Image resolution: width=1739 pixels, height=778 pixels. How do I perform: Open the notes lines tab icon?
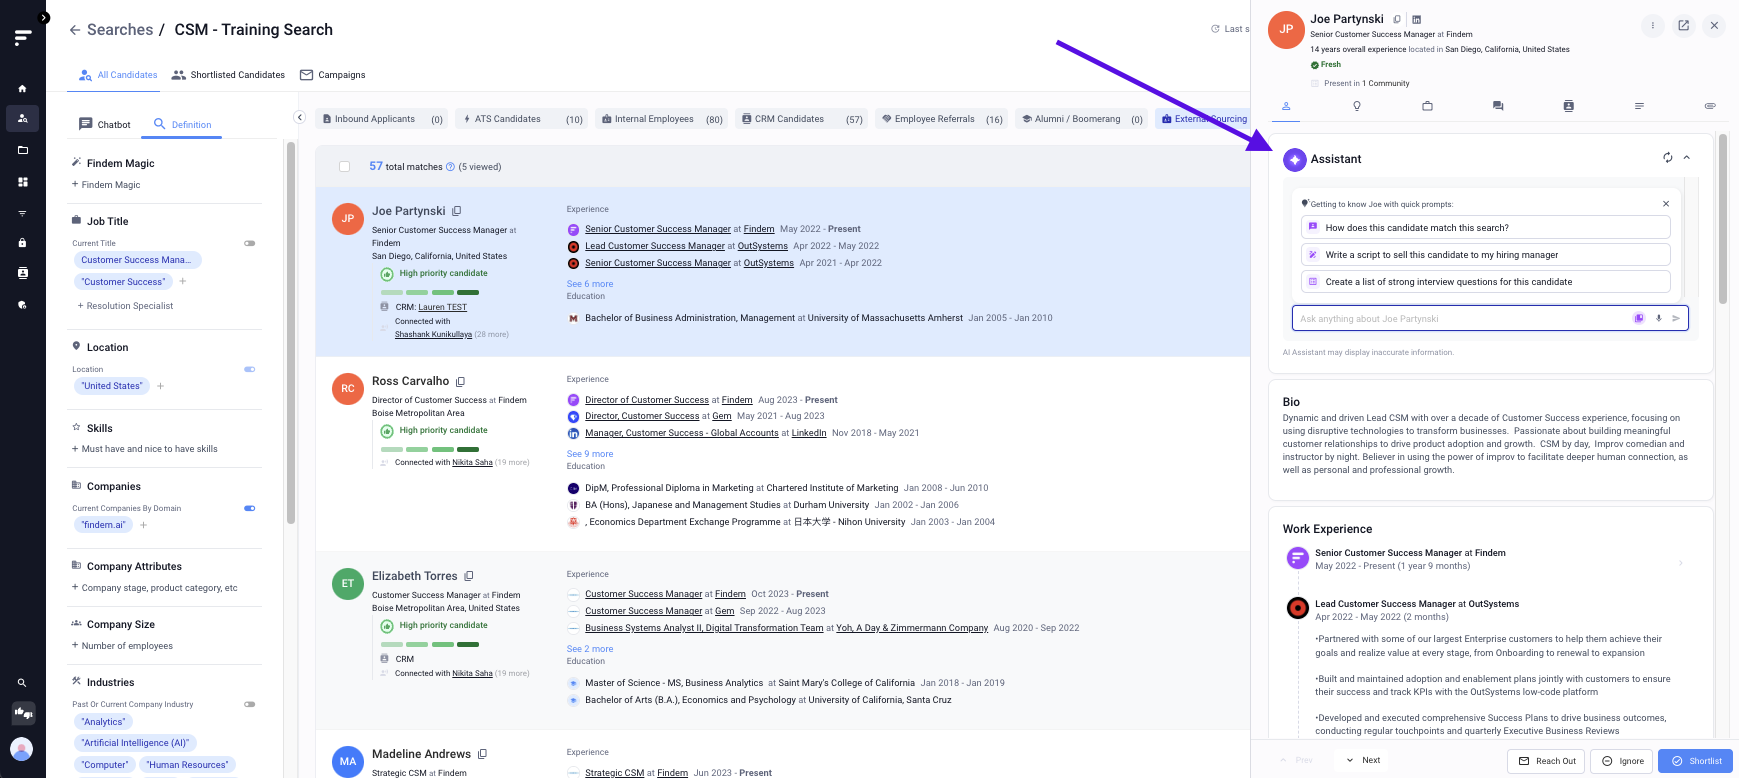click(x=1639, y=106)
